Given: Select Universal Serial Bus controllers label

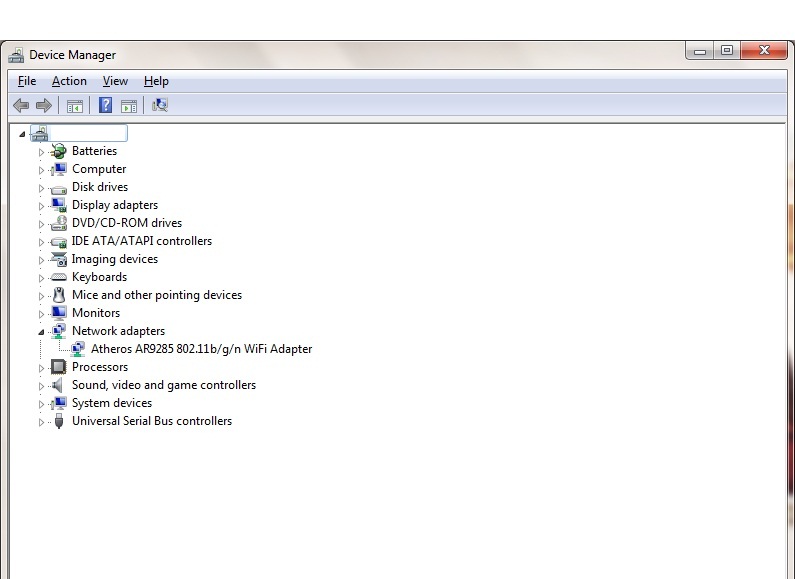Looking at the screenshot, I should (152, 421).
